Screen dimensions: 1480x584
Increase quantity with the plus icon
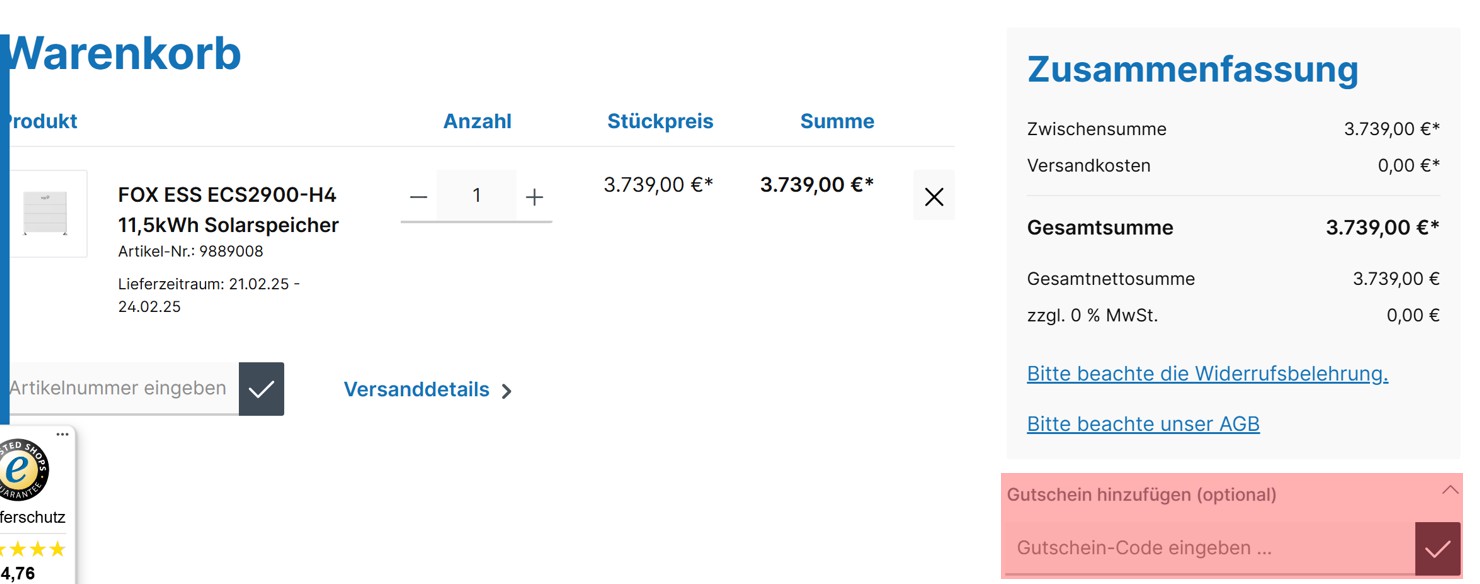(x=534, y=196)
